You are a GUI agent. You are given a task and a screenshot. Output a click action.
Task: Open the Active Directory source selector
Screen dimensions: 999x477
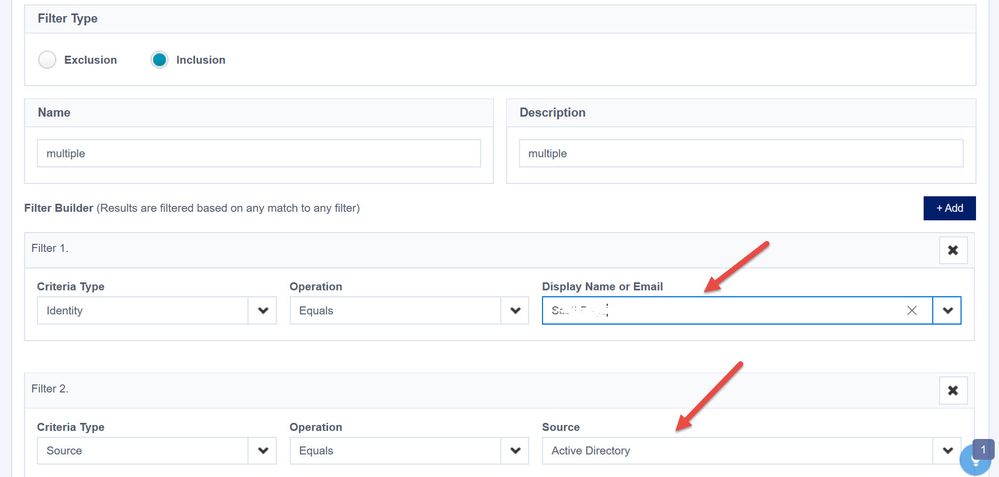tap(737, 451)
